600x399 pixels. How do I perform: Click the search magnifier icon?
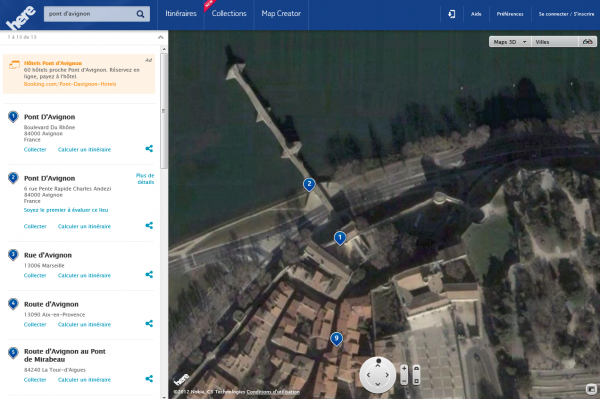point(140,14)
